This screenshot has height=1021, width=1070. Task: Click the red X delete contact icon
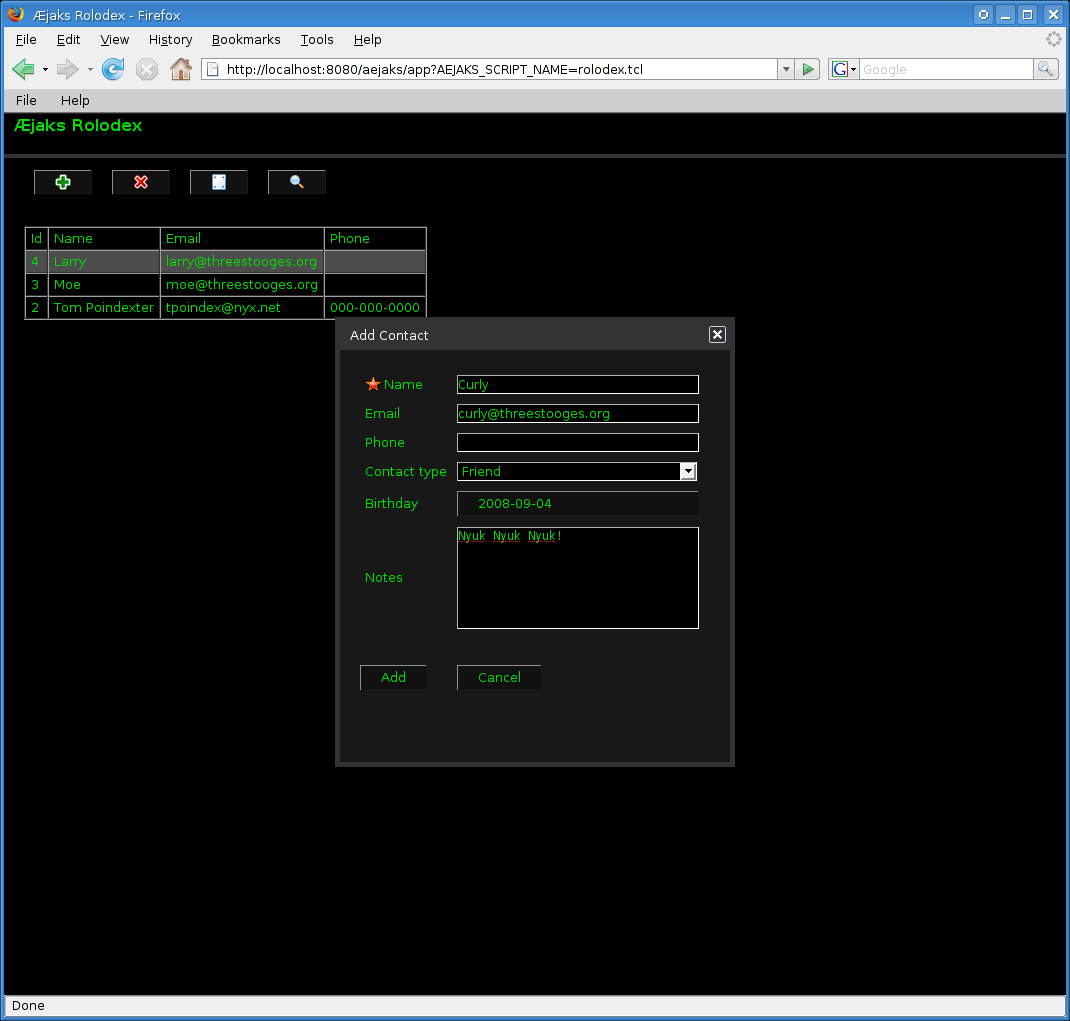[141, 182]
